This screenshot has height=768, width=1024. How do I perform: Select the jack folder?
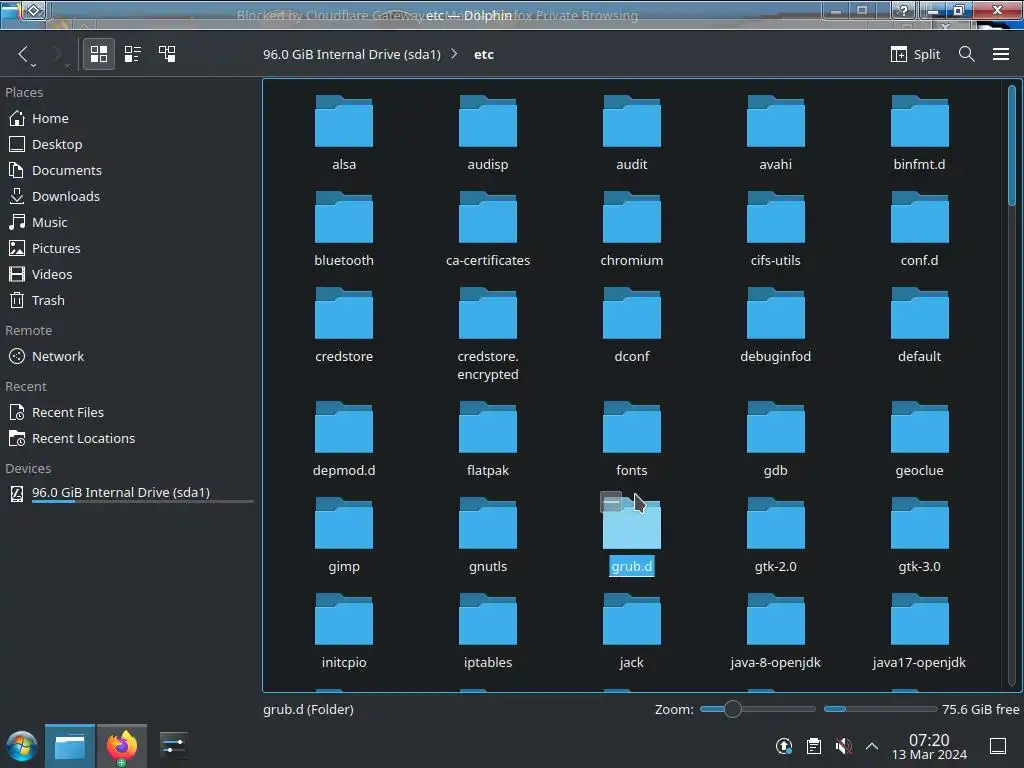[632, 632]
